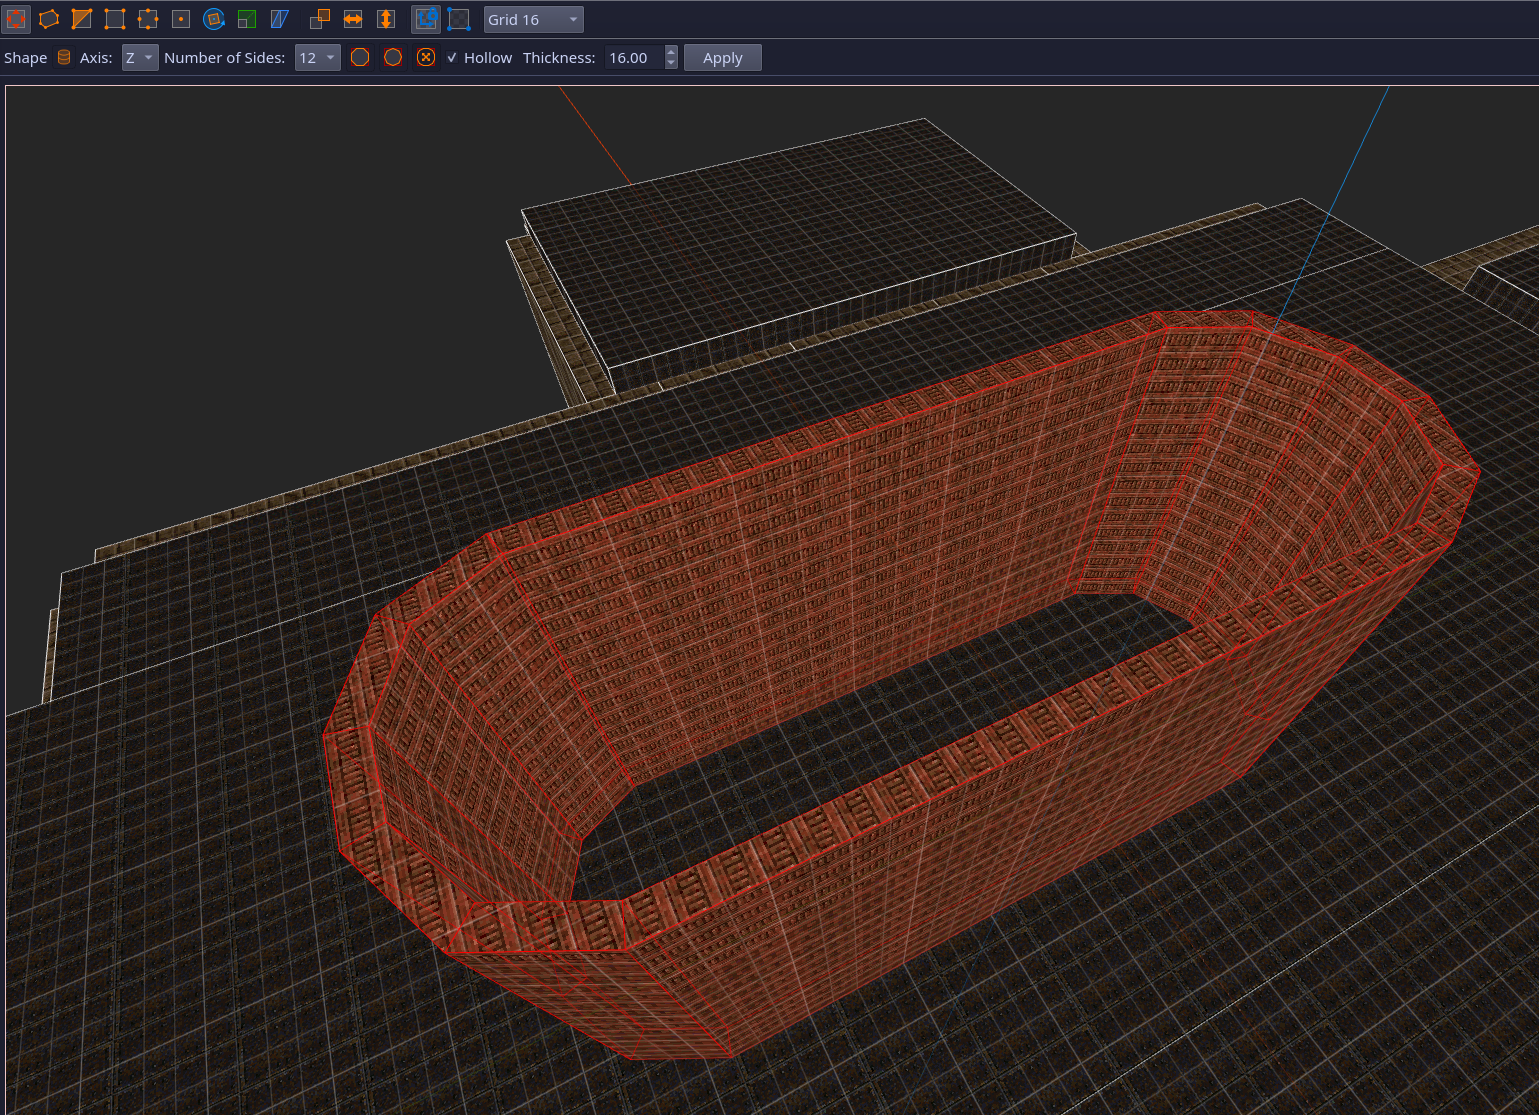
Task: Select the circle X radius mode button
Action: 426,58
